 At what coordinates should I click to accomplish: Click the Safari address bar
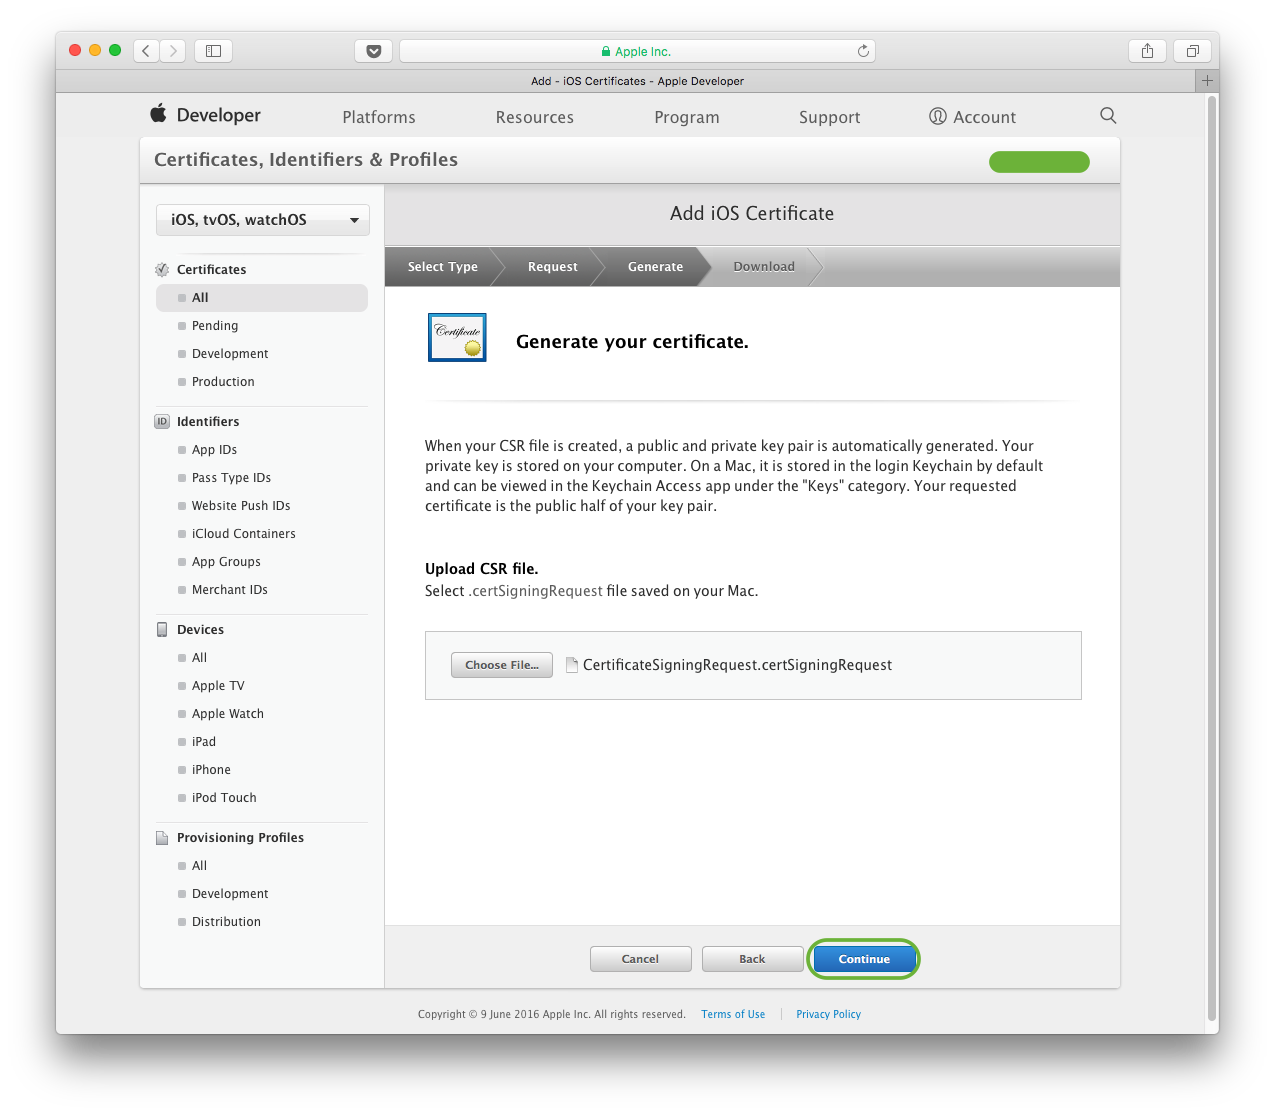637,51
